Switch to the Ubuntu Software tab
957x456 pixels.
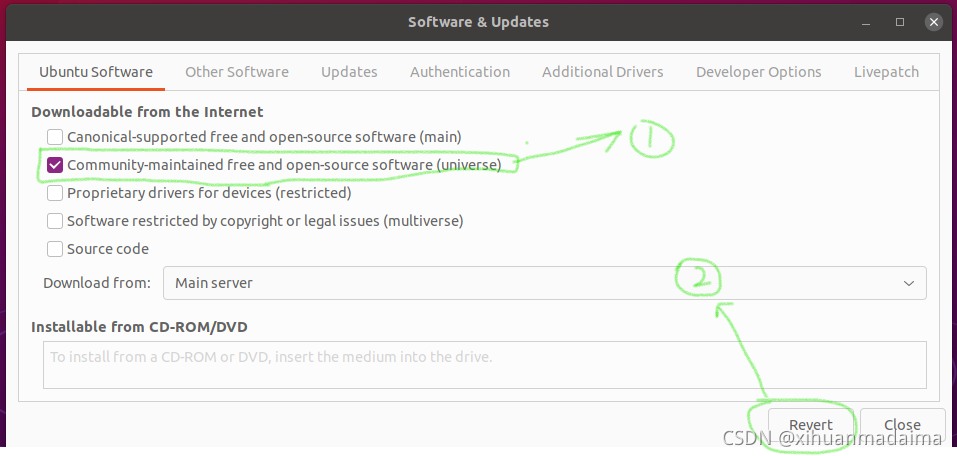pos(96,72)
